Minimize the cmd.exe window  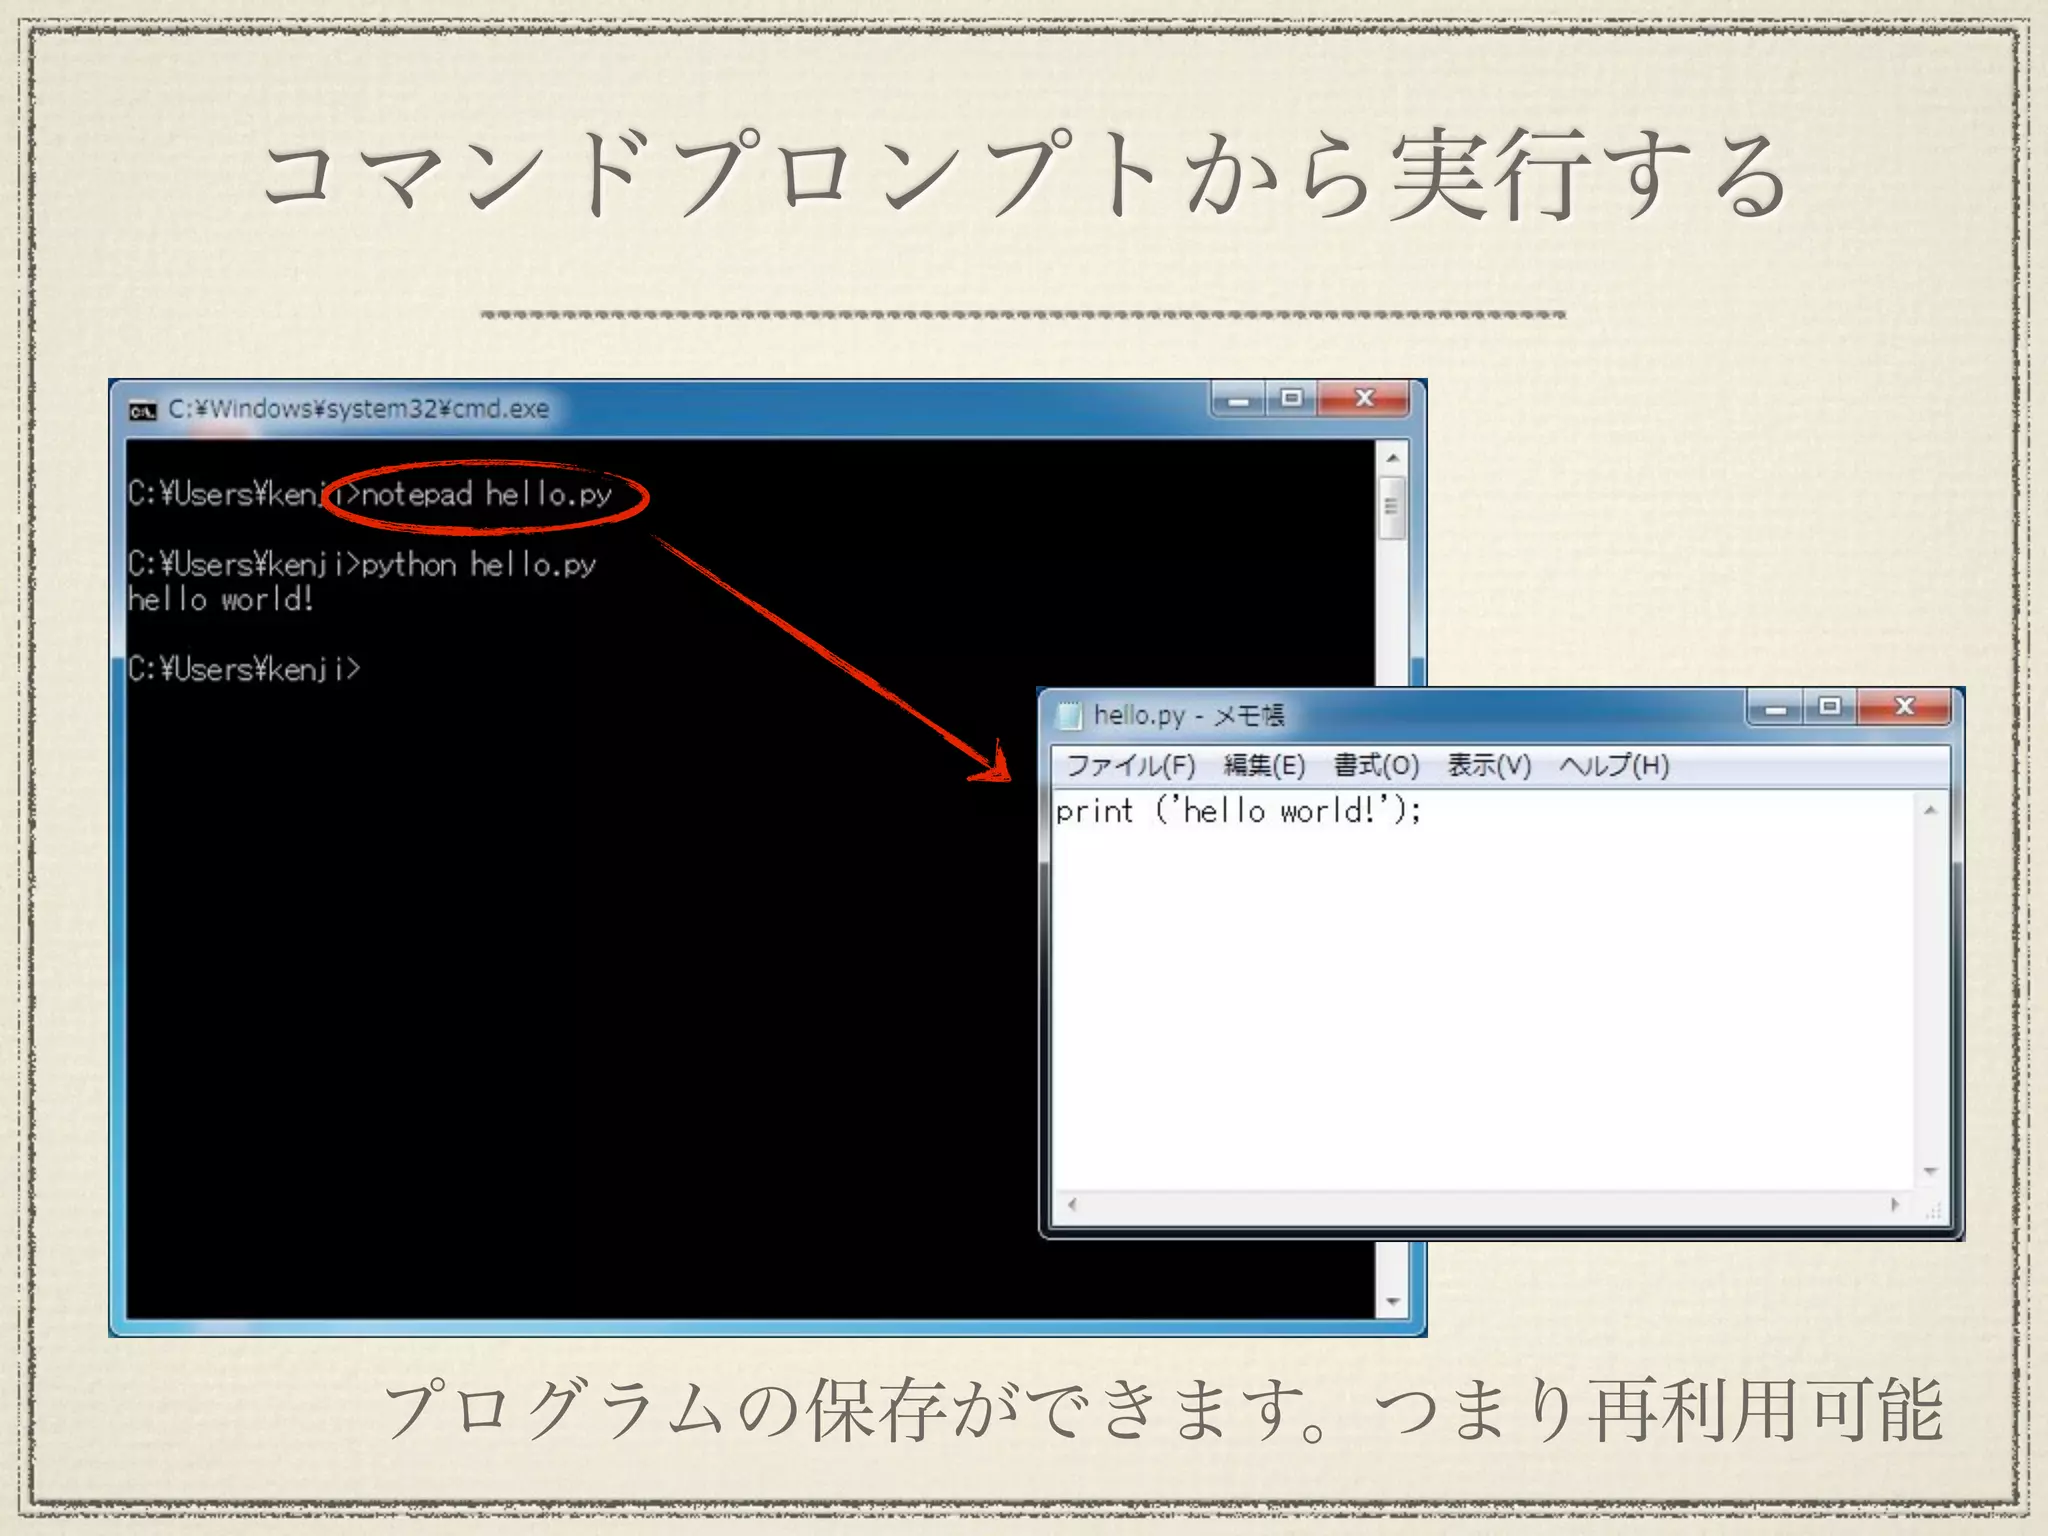click(x=1239, y=399)
